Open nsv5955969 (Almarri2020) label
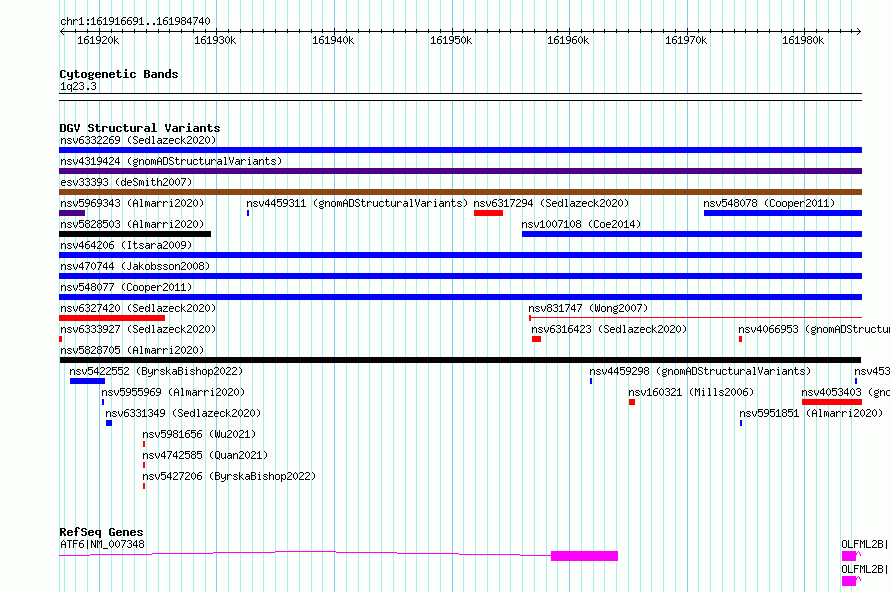 click(x=173, y=392)
